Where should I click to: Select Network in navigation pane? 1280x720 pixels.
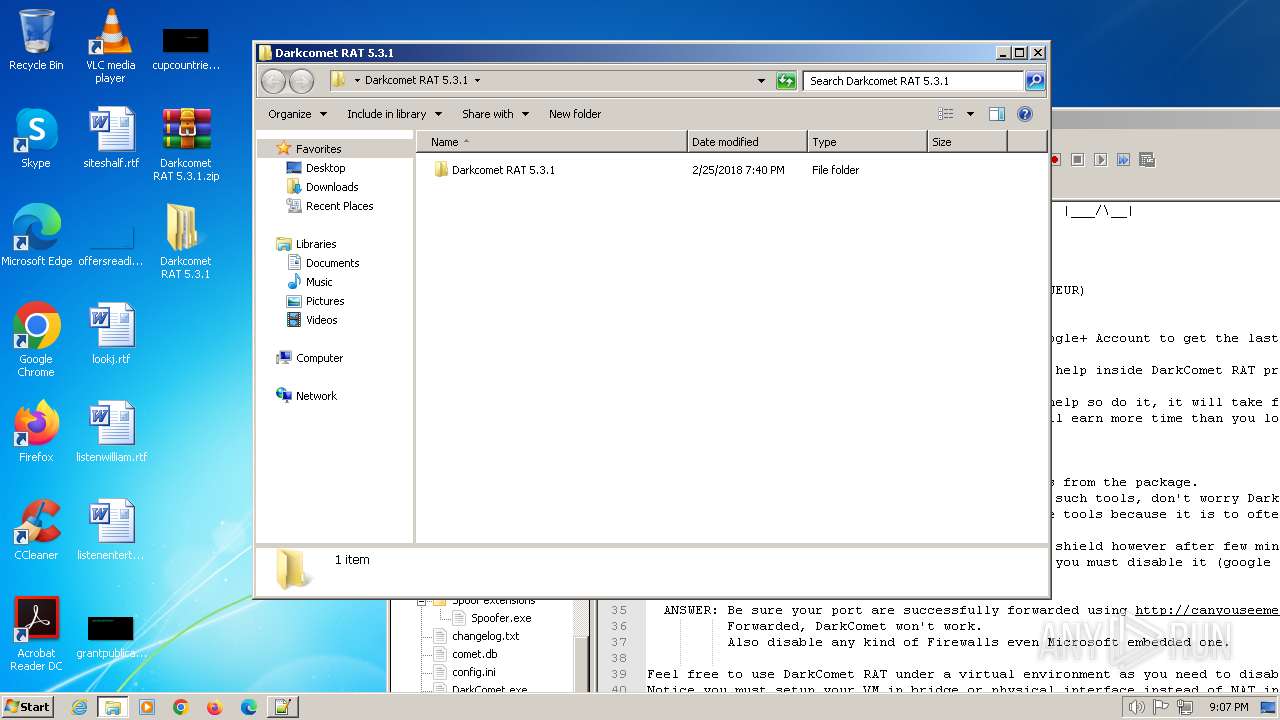coord(316,396)
